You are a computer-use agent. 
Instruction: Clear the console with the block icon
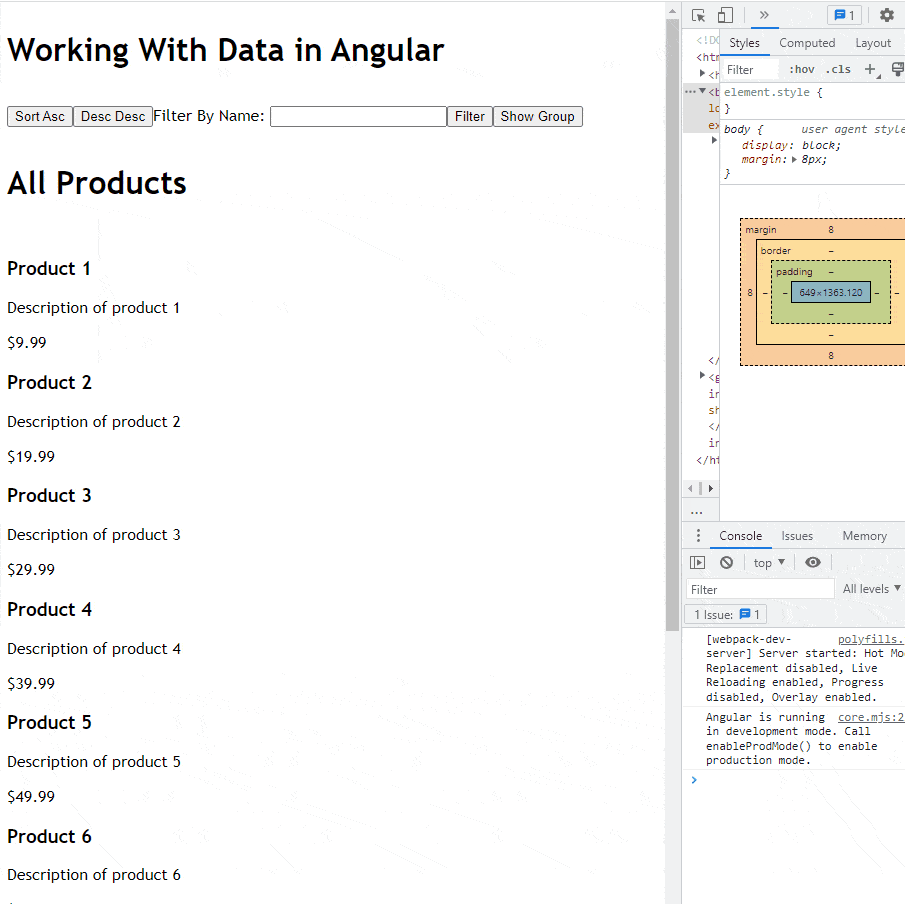pos(726,562)
